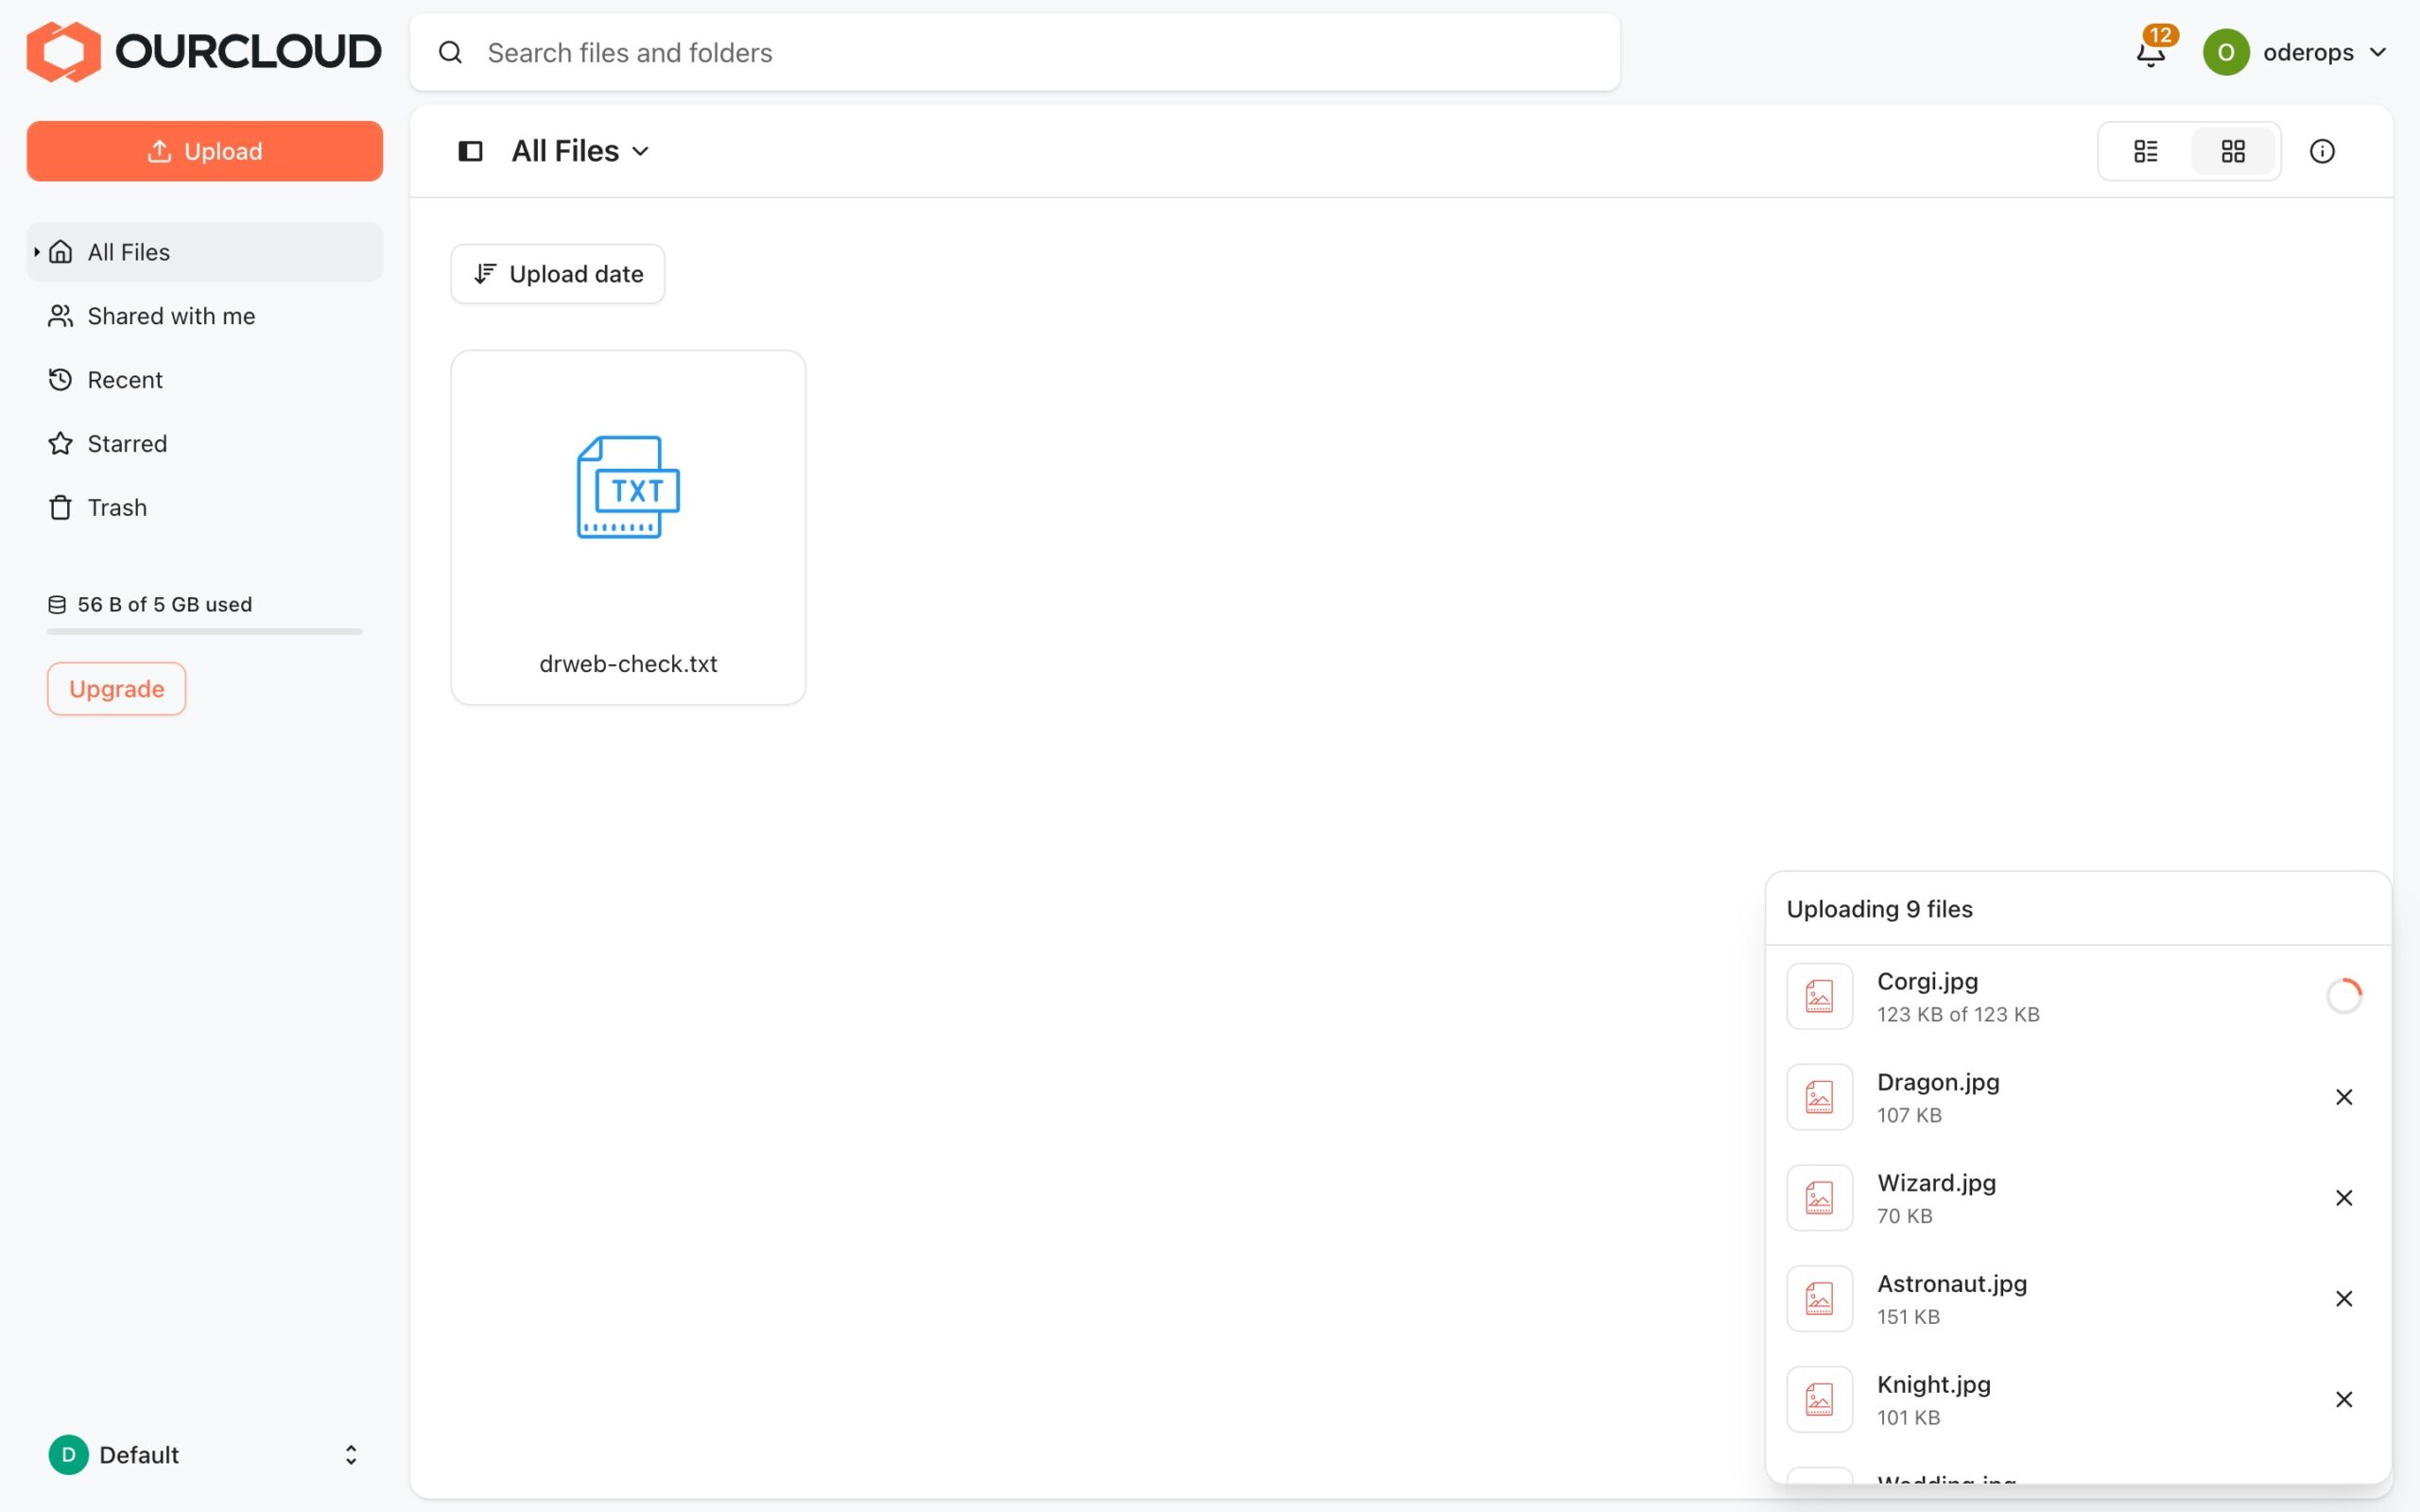This screenshot has width=2420, height=1512.
Task: Open the All Files heading dropdown
Action: tap(580, 151)
